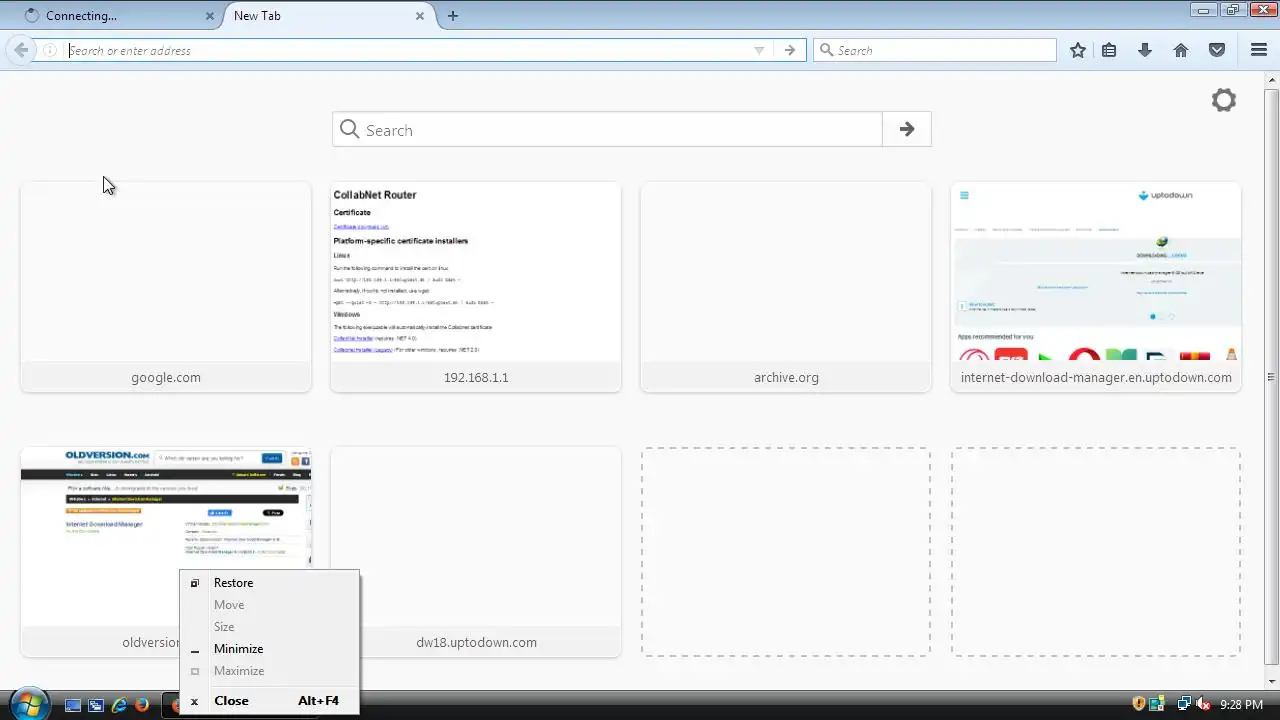
Task: Open the Downloads arrow icon
Action: [x=1145, y=50]
